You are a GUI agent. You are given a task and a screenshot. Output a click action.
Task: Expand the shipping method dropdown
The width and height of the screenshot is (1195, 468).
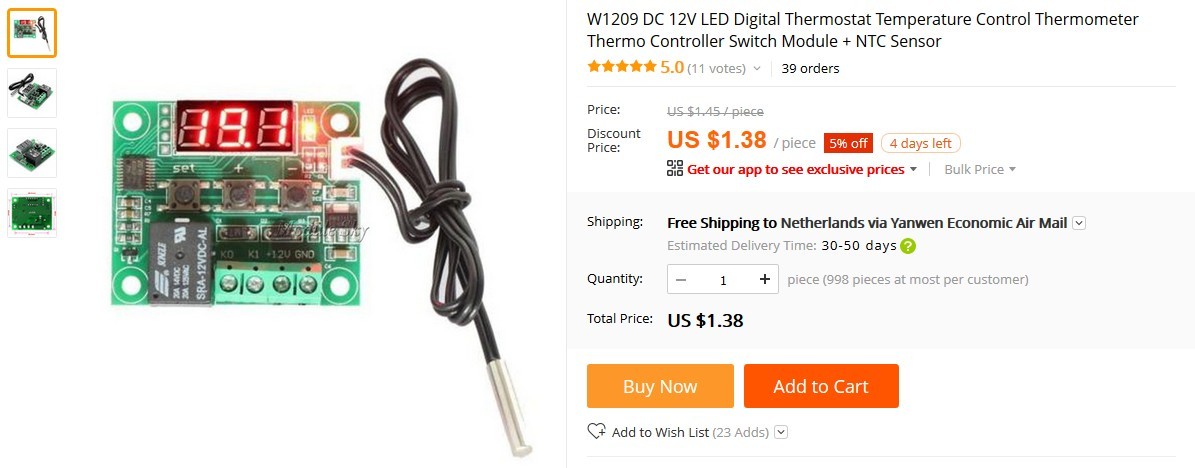click(x=1078, y=223)
